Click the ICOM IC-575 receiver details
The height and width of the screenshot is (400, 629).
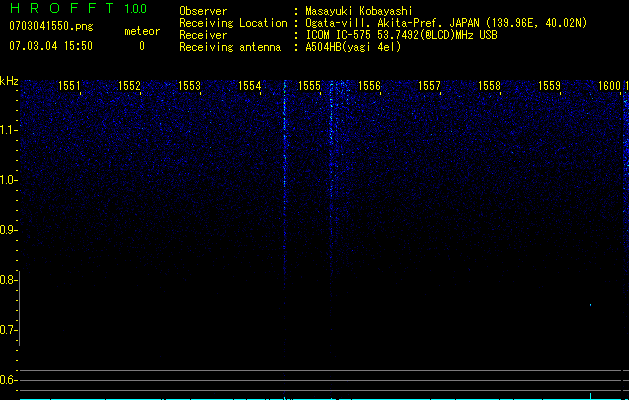click(401, 35)
